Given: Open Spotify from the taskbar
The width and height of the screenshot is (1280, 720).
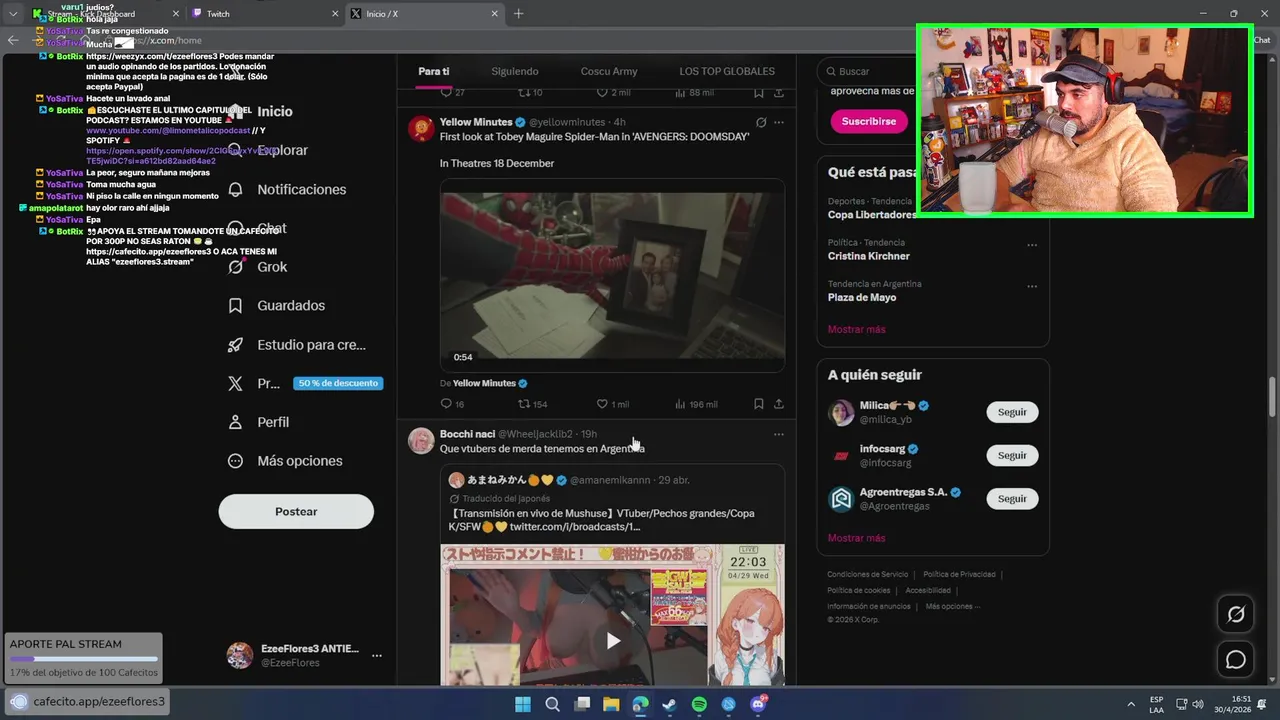Looking at the screenshot, I should coord(699,704).
